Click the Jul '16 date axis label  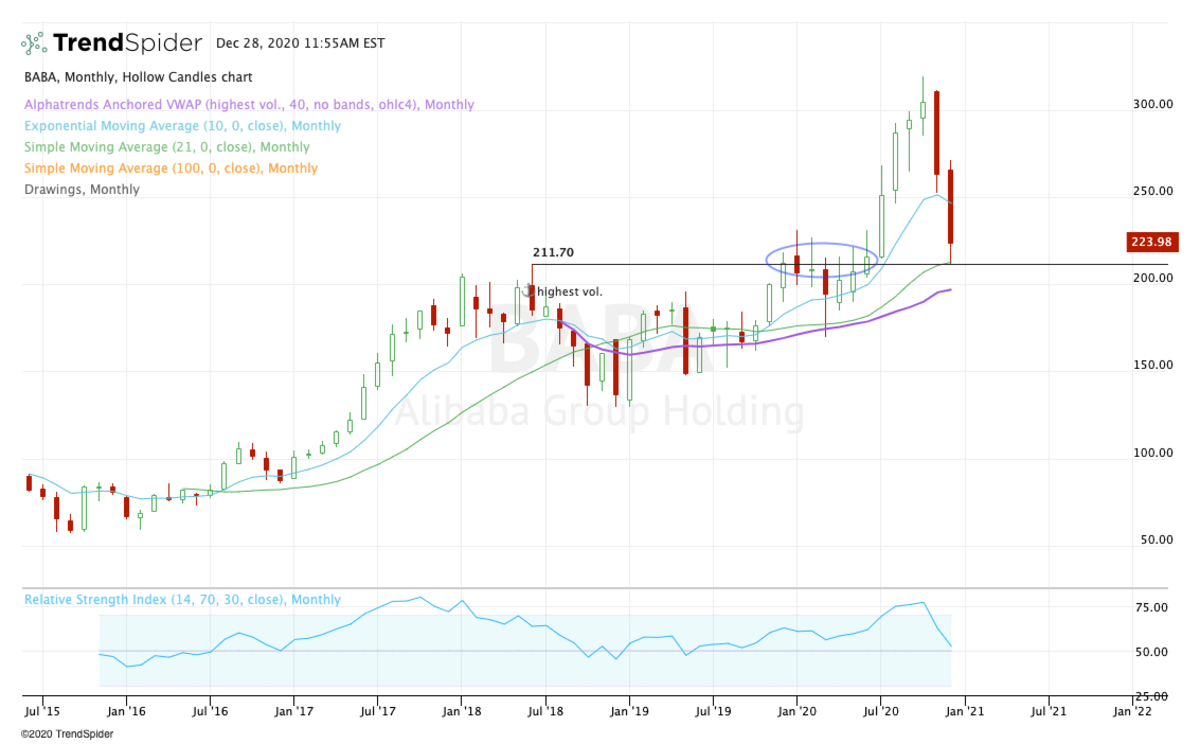tap(210, 711)
